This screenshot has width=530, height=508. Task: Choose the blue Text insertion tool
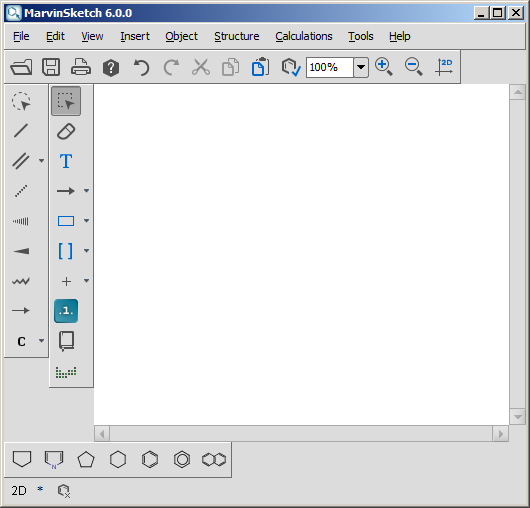pyautogui.click(x=66, y=161)
